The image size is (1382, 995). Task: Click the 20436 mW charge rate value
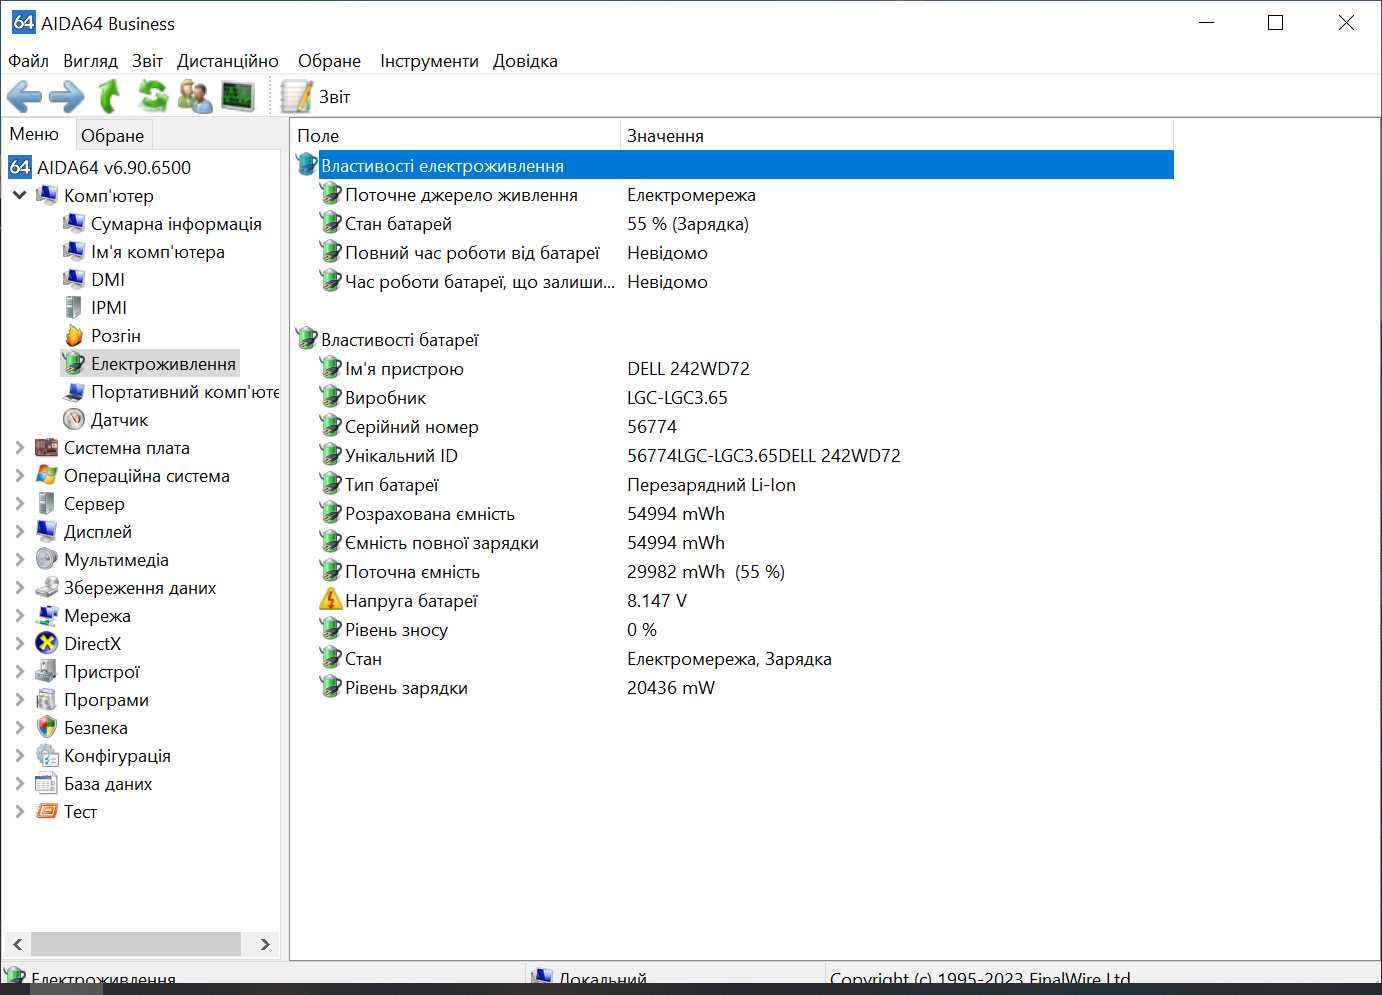click(671, 688)
